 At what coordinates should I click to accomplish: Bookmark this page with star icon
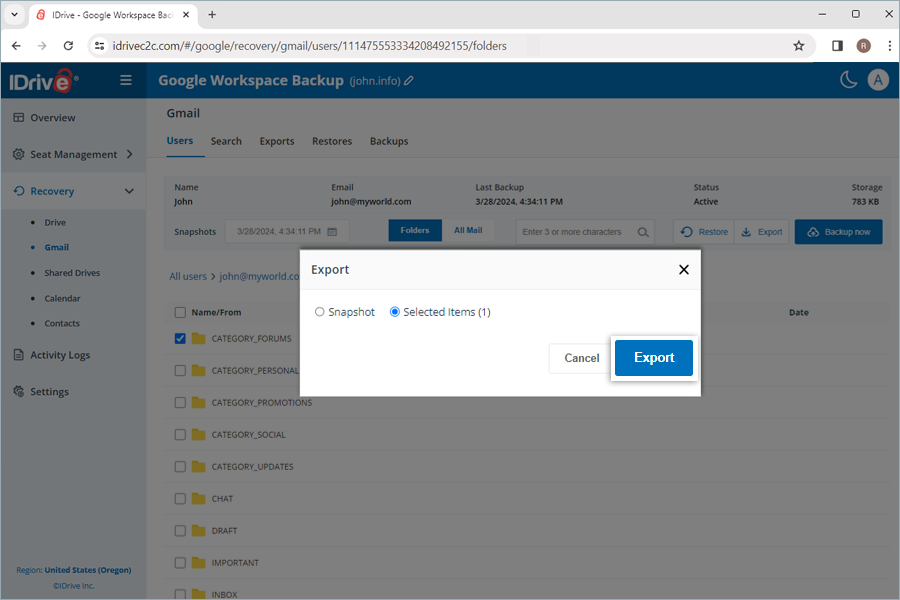798,45
